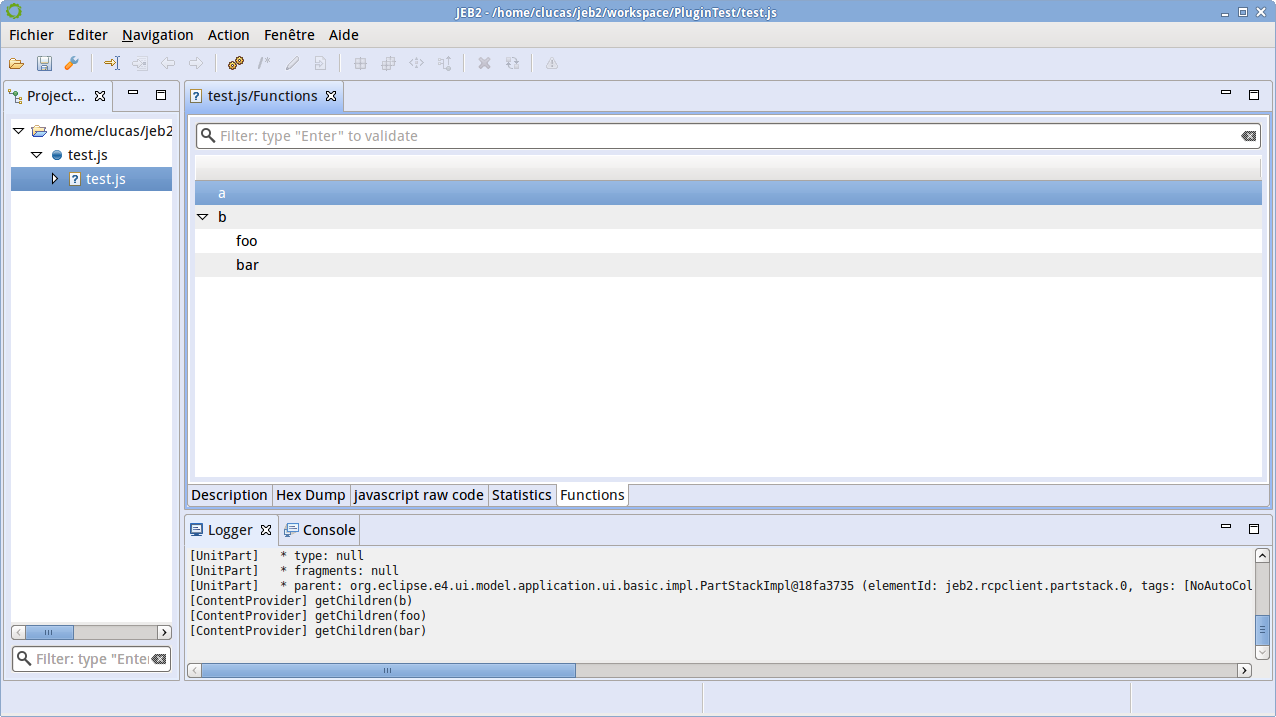Show the Javascript raw code tab
Viewport: 1276px width, 717px height.
419,495
